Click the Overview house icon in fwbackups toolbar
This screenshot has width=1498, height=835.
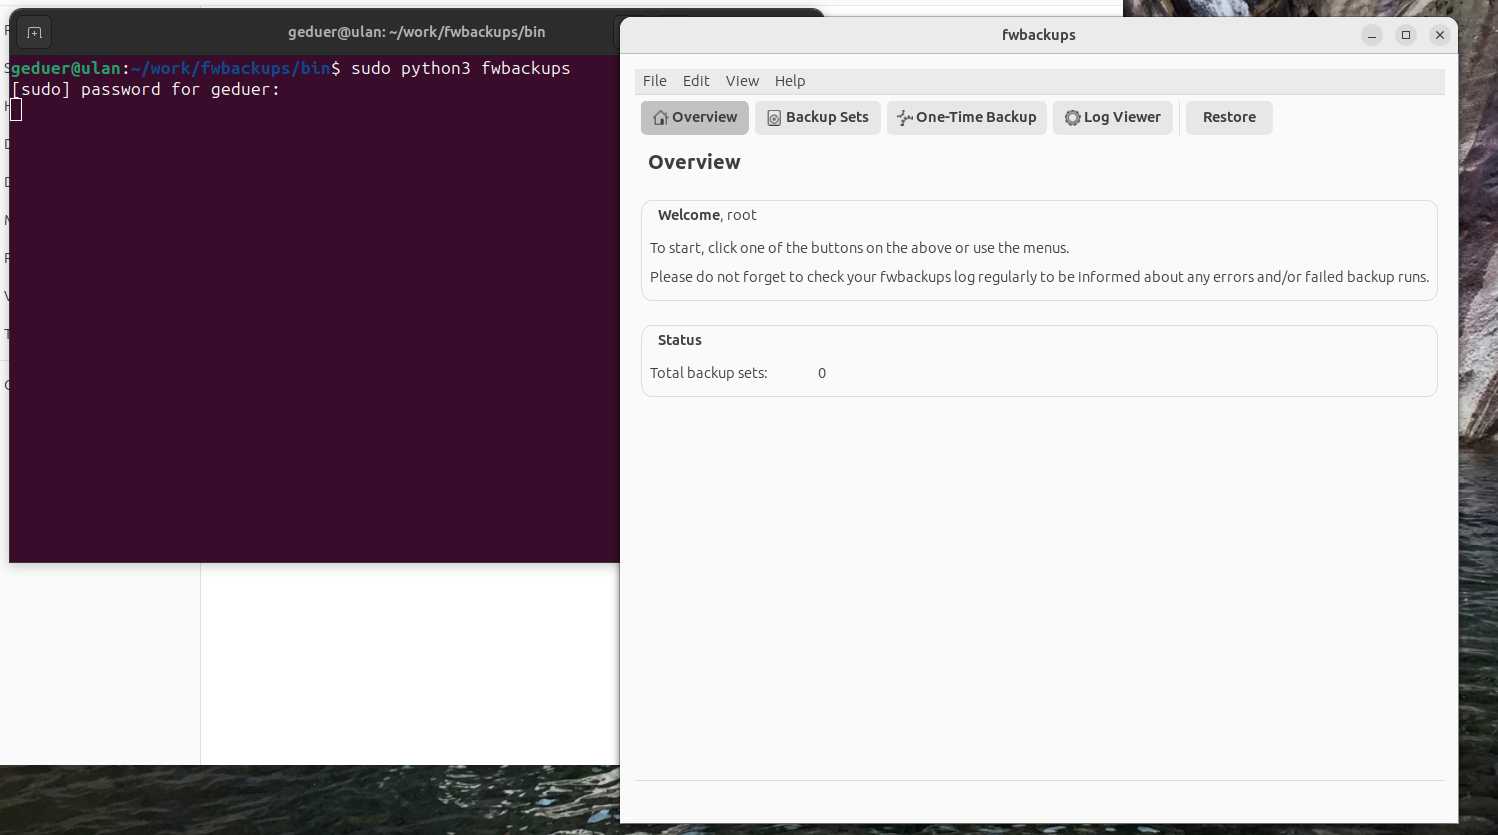pyautogui.click(x=660, y=118)
